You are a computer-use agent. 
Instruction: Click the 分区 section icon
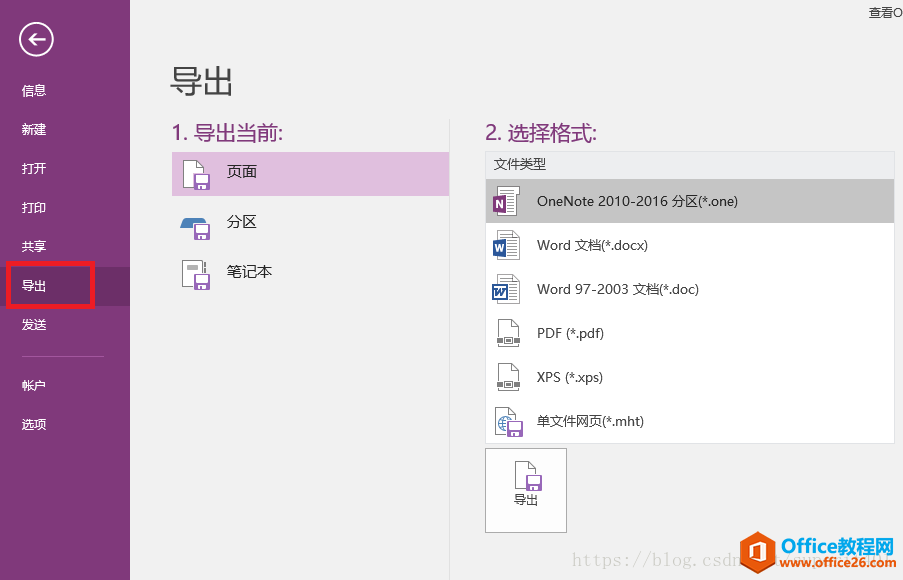coord(196,222)
